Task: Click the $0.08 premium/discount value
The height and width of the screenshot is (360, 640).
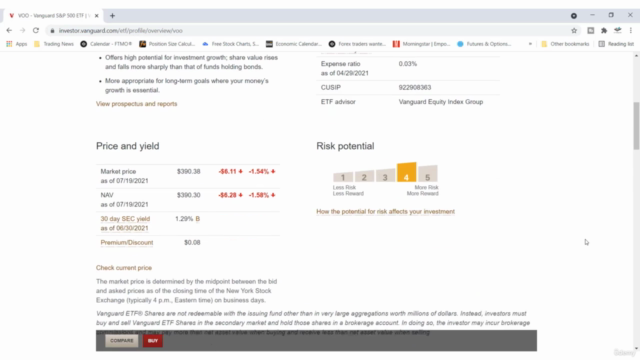Action: 192,242
